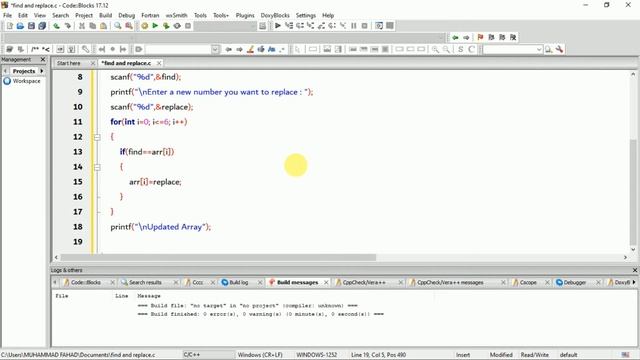Click the Read/Write status bar entry
The height and width of the screenshot is (360, 640).
534,355
